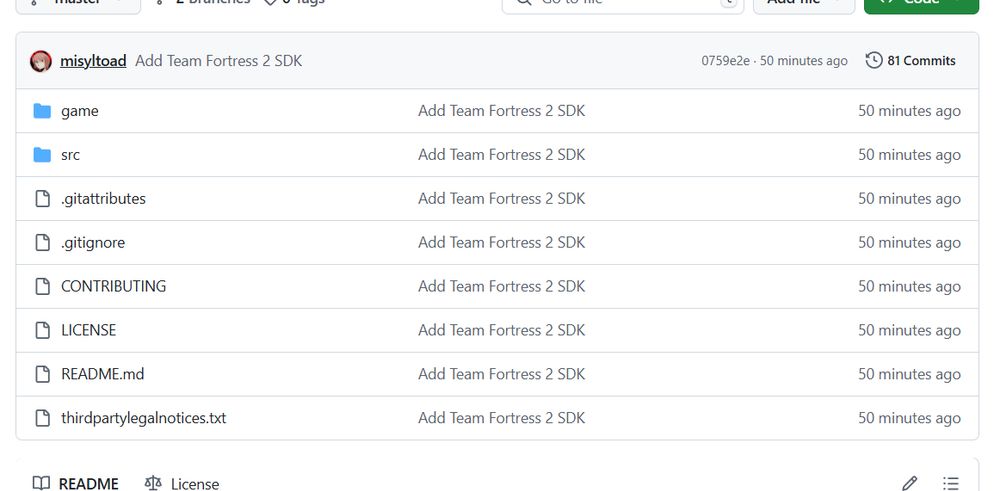Open latest commit message in header bar
Screen dimensions: 1000x491
point(219,61)
